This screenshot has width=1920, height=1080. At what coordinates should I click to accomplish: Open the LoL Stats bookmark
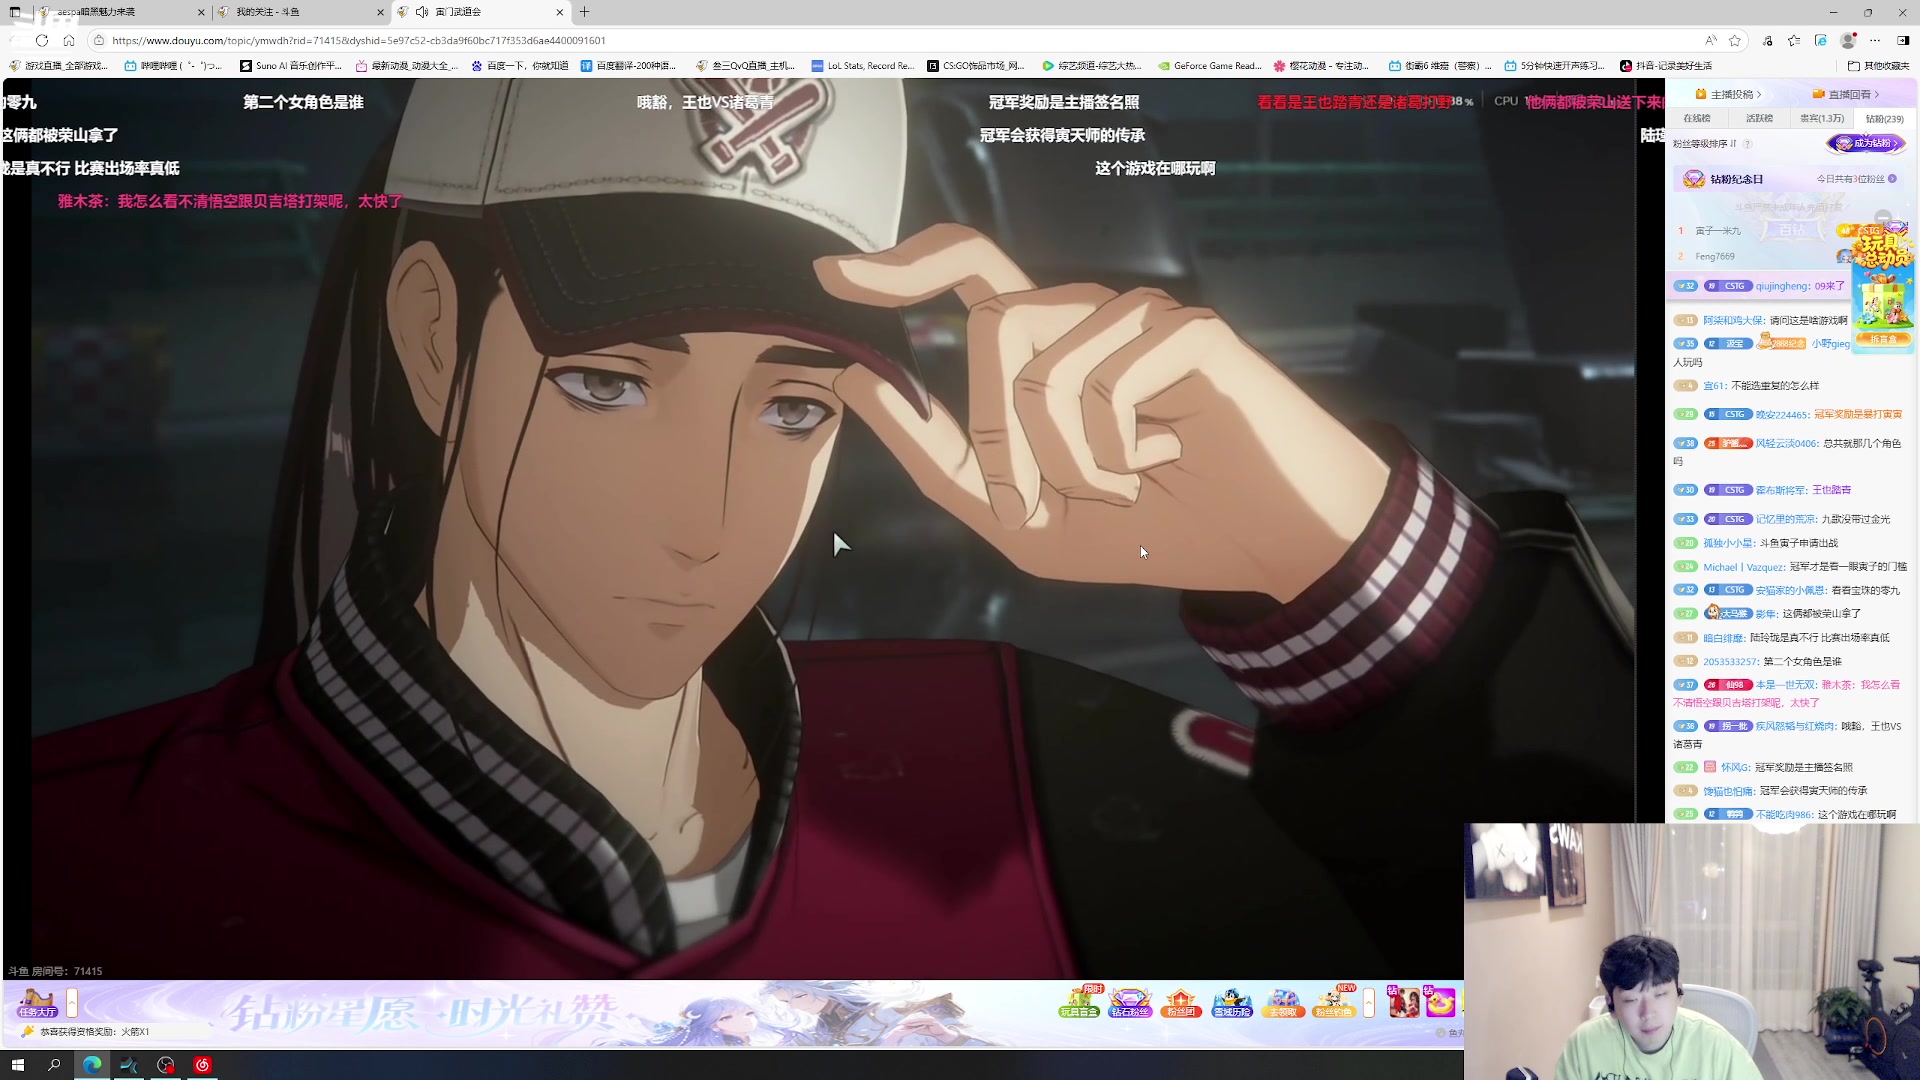[863, 66]
